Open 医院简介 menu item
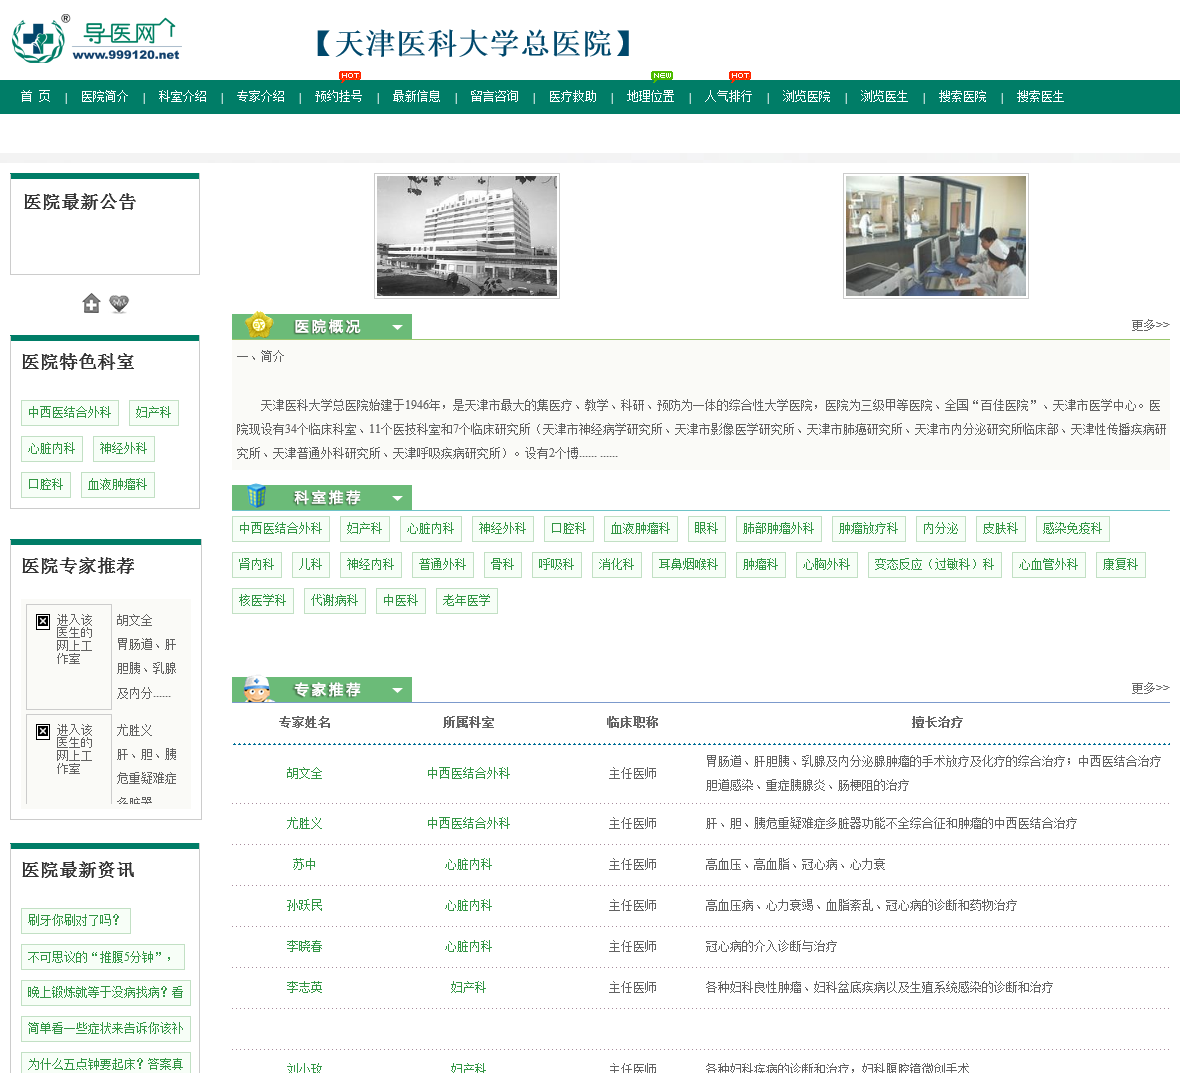Image resolution: width=1180 pixels, height=1073 pixels. pos(105,96)
